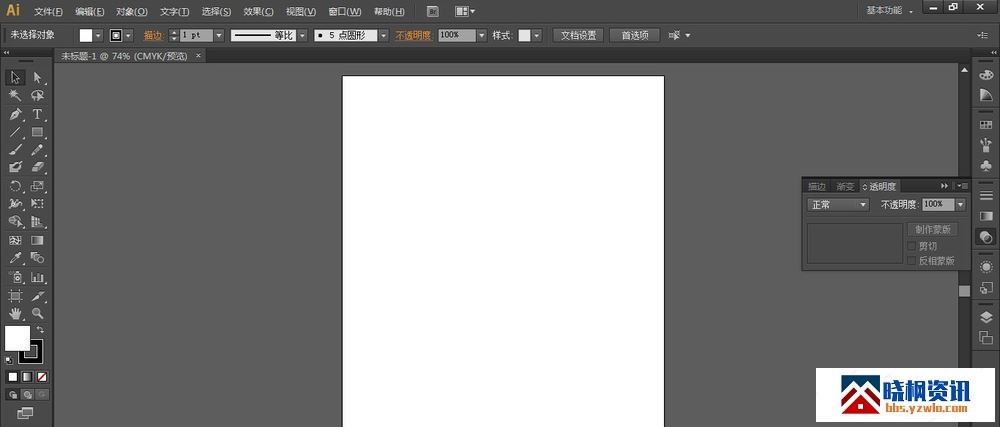Click the 首选项 button
1000x427 pixels.
point(635,36)
